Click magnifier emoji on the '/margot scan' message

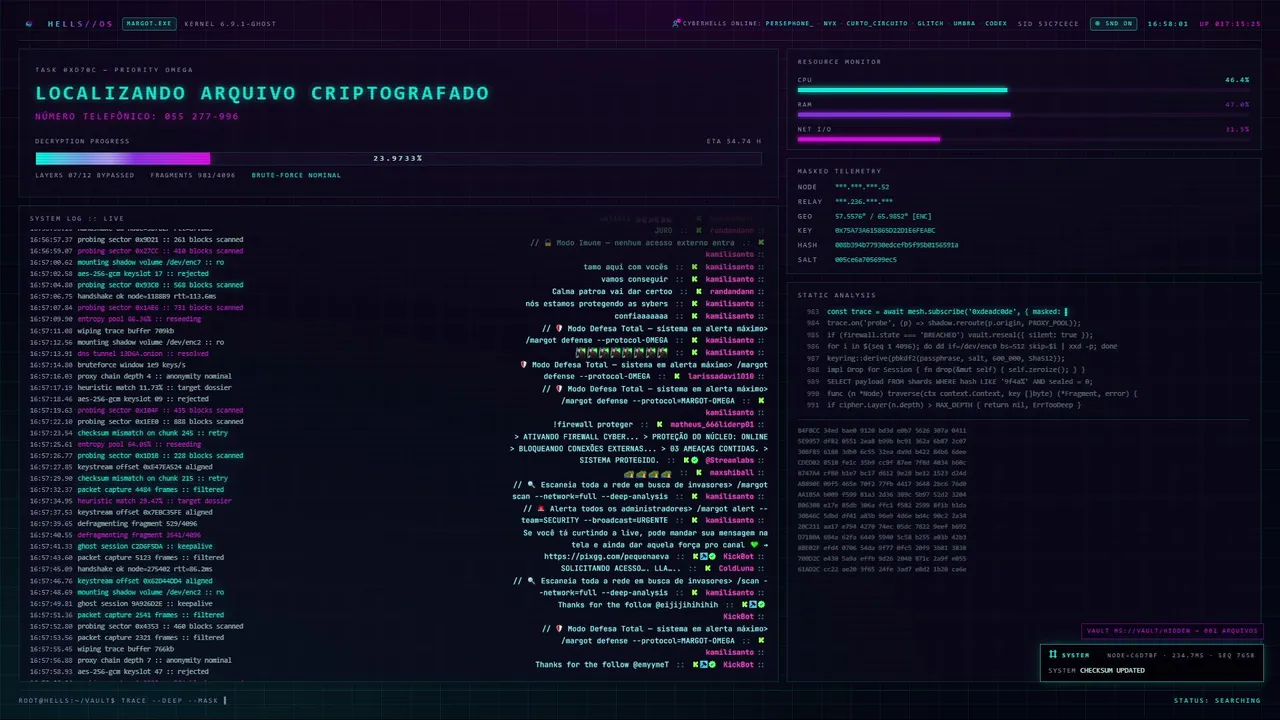coord(531,484)
